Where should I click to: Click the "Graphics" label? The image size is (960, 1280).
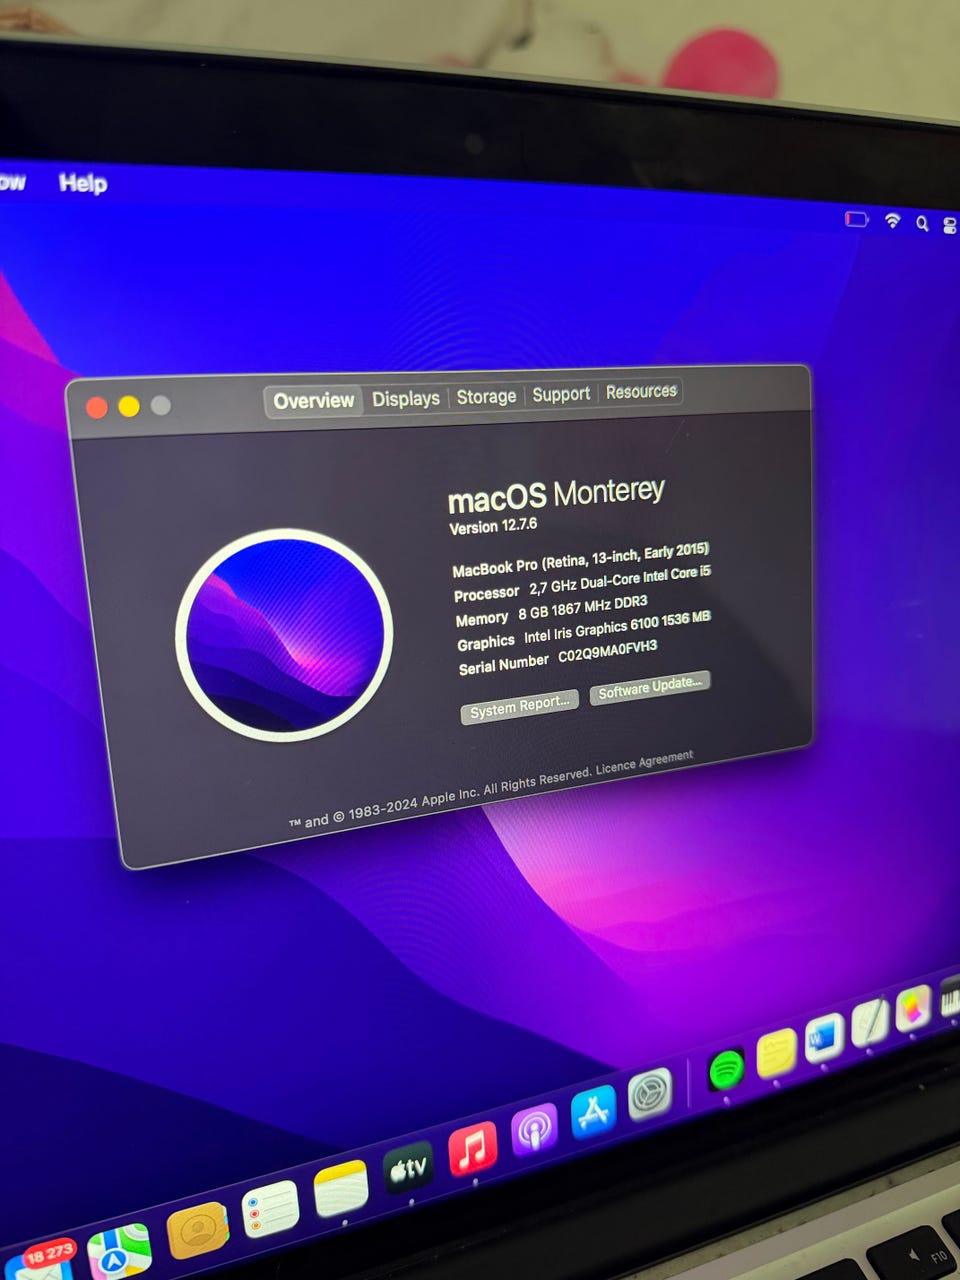[486, 643]
